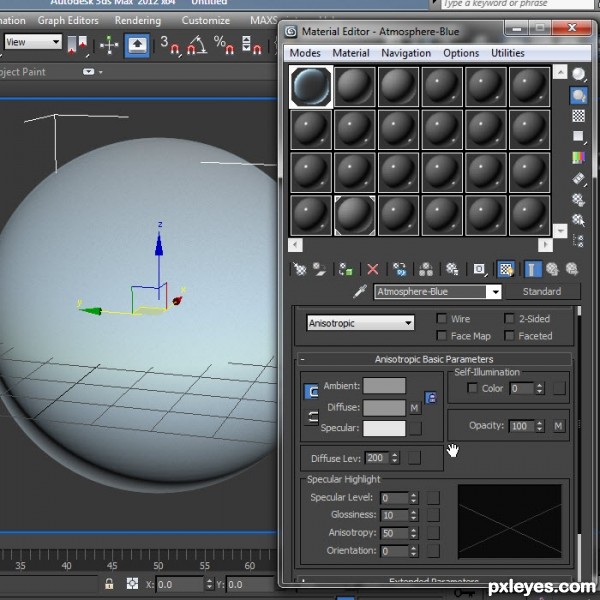Toggle Diffuse-Specular color lock button

coord(311,417)
